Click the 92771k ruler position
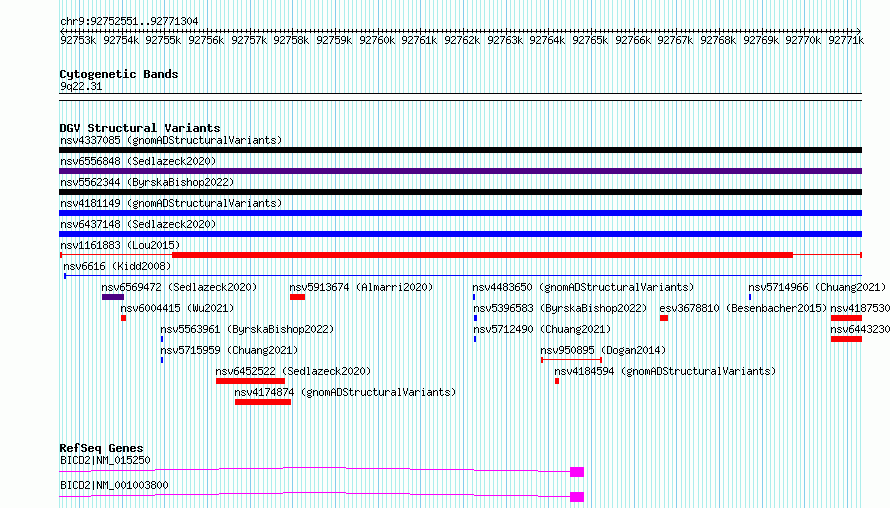Viewport: 890px width, 508px height. click(x=846, y=40)
